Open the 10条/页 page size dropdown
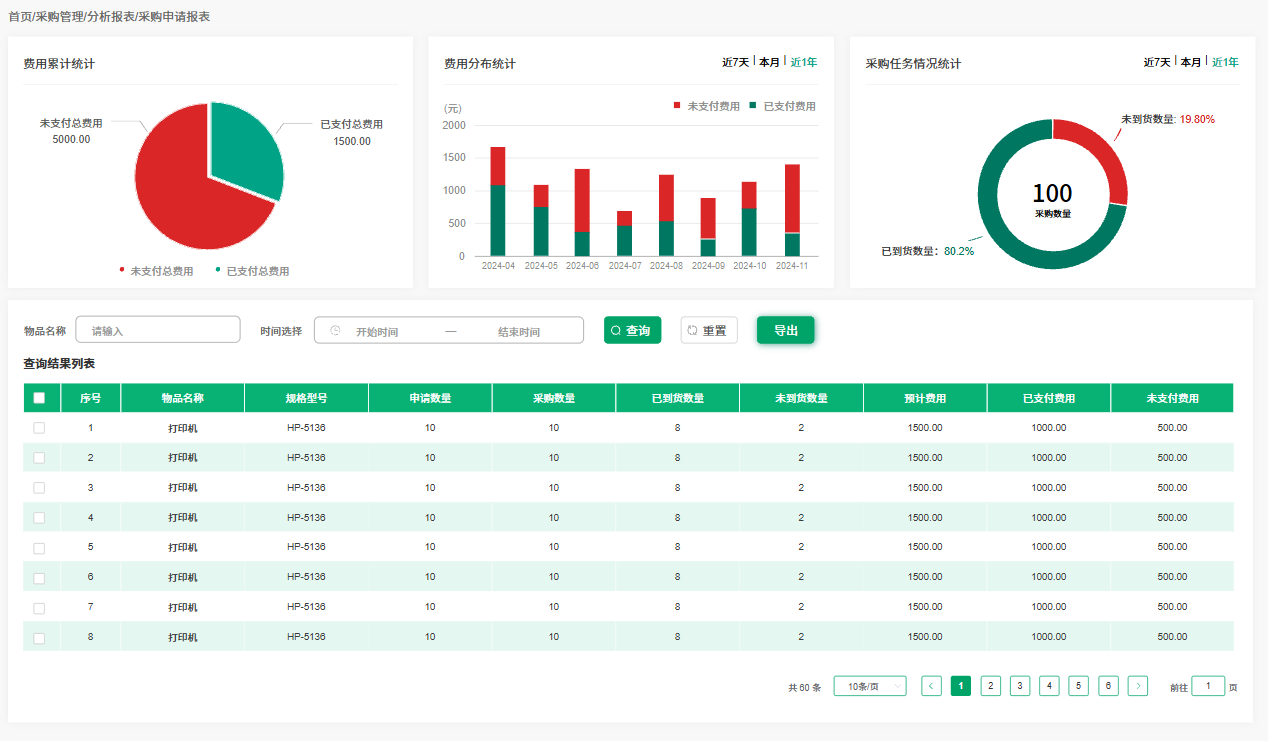The height and width of the screenshot is (742, 1276). pos(869,686)
